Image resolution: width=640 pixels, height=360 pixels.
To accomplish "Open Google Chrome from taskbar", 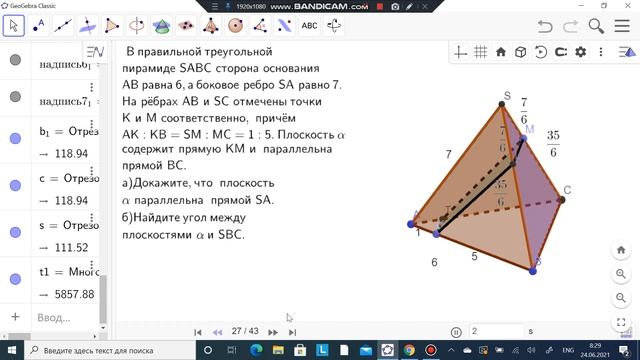I will coord(409,350).
